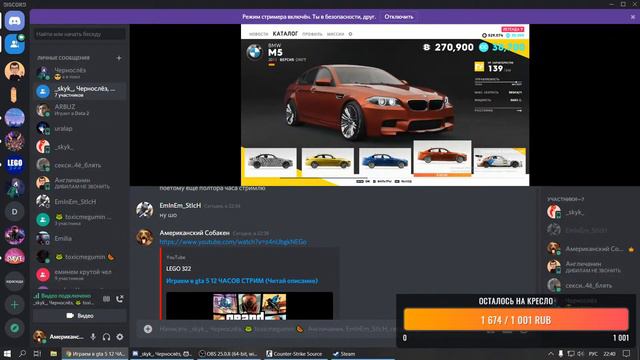Screen dimensions: 640x360
Task: Open the Explore servers compass icon
Action: [15, 328]
